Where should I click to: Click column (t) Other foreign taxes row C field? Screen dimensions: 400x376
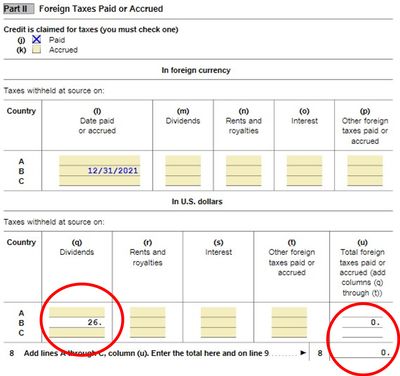pyautogui.click(x=289, y=332)
